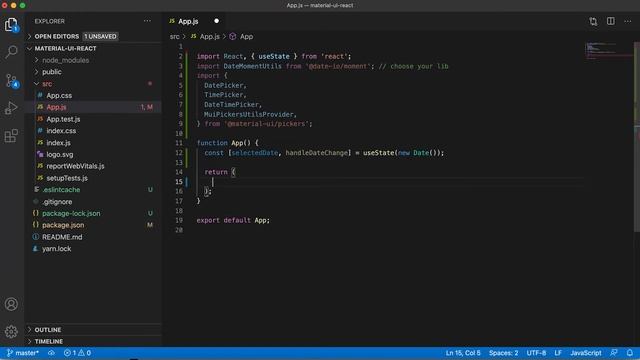Open the Search view in activity bar
The height and width of the screenshot is (360, 640).
click(11, 52)
